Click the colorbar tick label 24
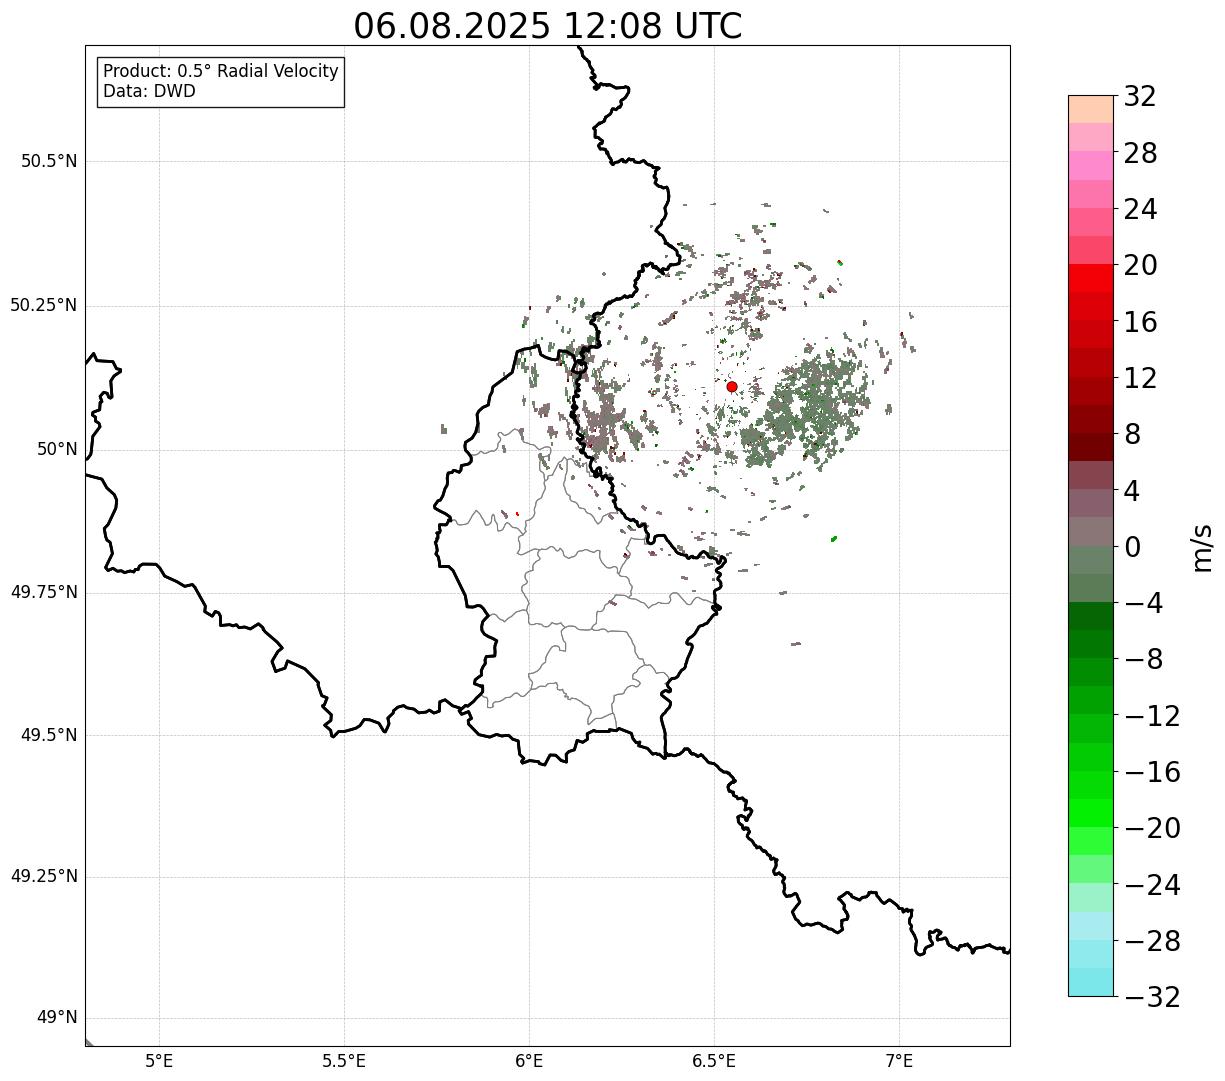The width and height of the screenshot is (1225, 1081). pyautogui.click(x=1140, y=210)
